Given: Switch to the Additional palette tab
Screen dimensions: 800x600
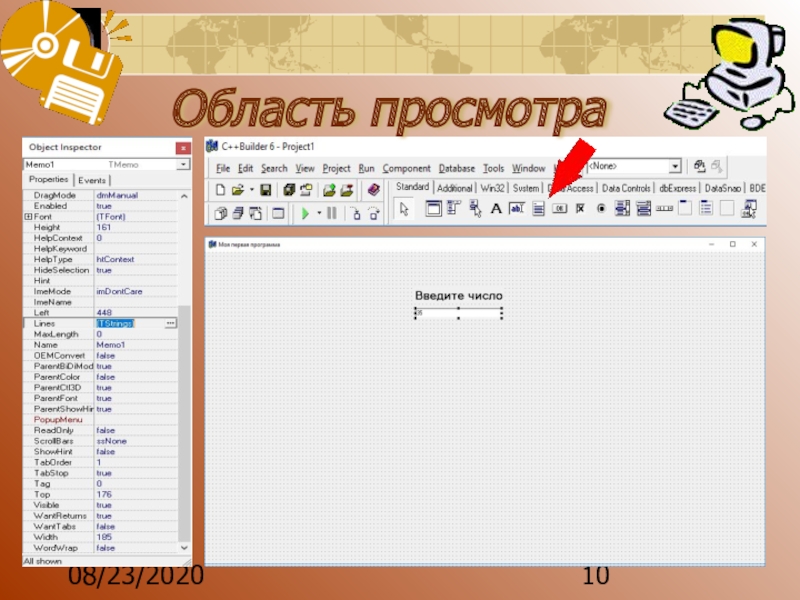Looking at the screenshot, I should point(455,187).
